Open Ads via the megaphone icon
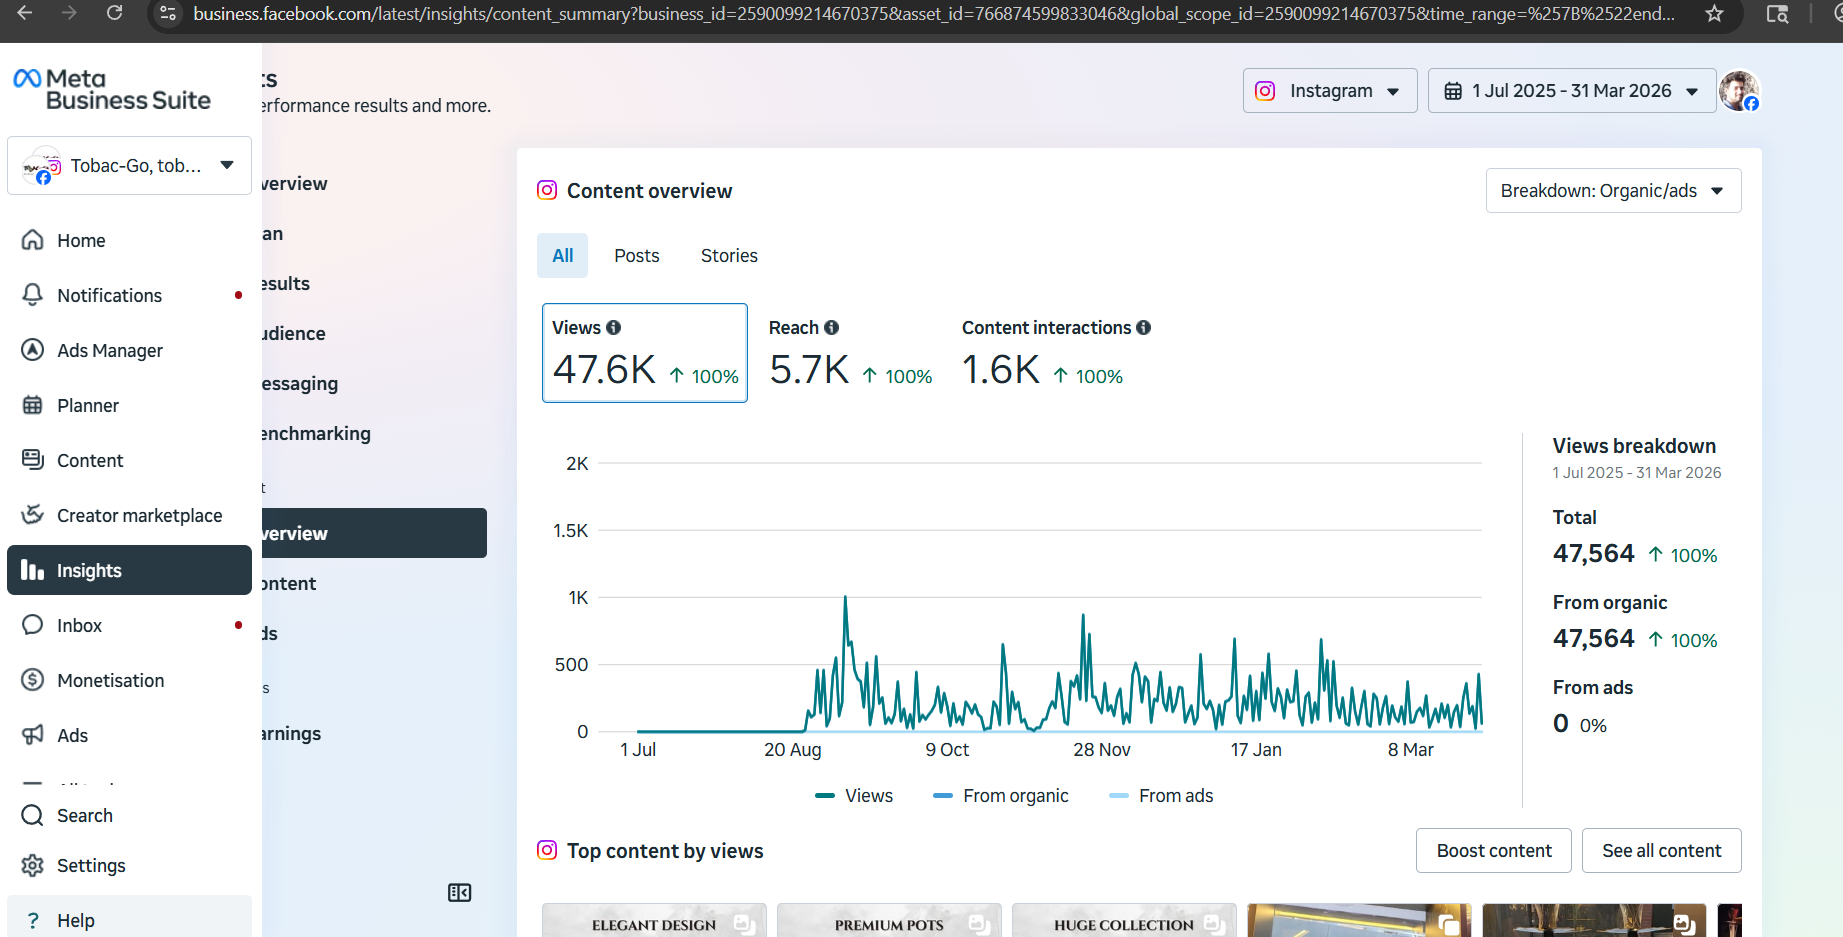 pyautogui.click(x=33, y=735)
